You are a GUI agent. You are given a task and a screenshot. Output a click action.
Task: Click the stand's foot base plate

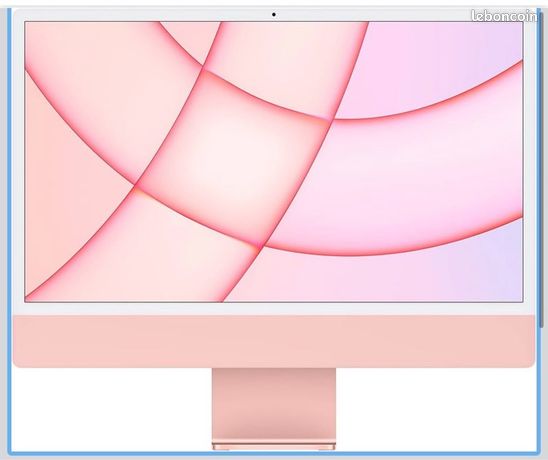274,446
